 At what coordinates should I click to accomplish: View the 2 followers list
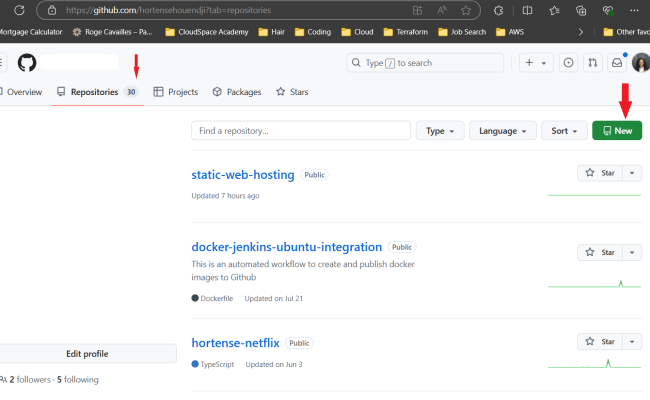point(29,380)
